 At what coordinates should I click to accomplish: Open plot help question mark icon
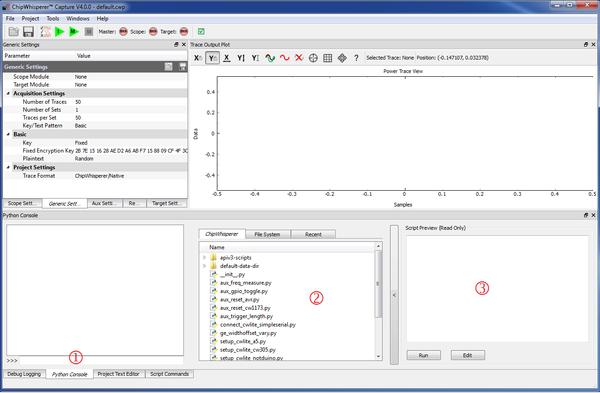pos(356,58)
